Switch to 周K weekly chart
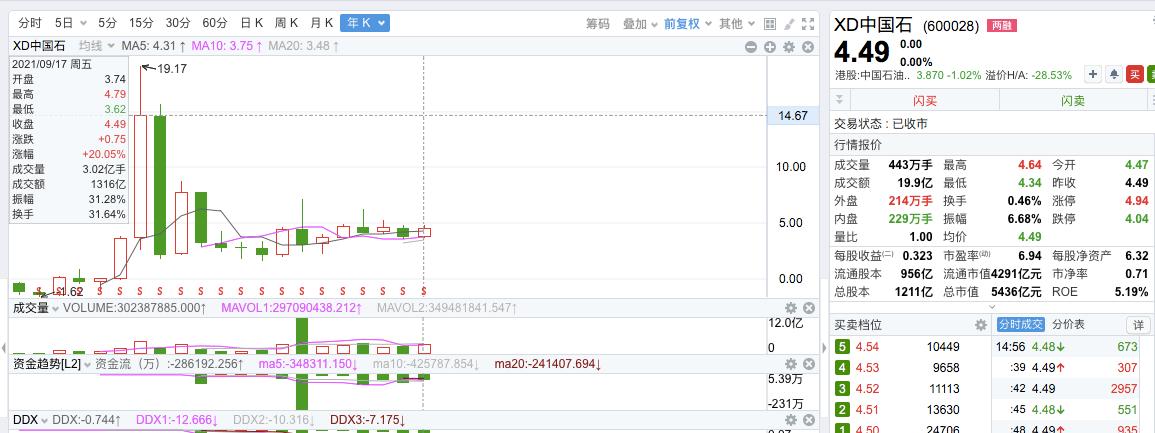The image size is (1155, 433). tap(287, 24)
